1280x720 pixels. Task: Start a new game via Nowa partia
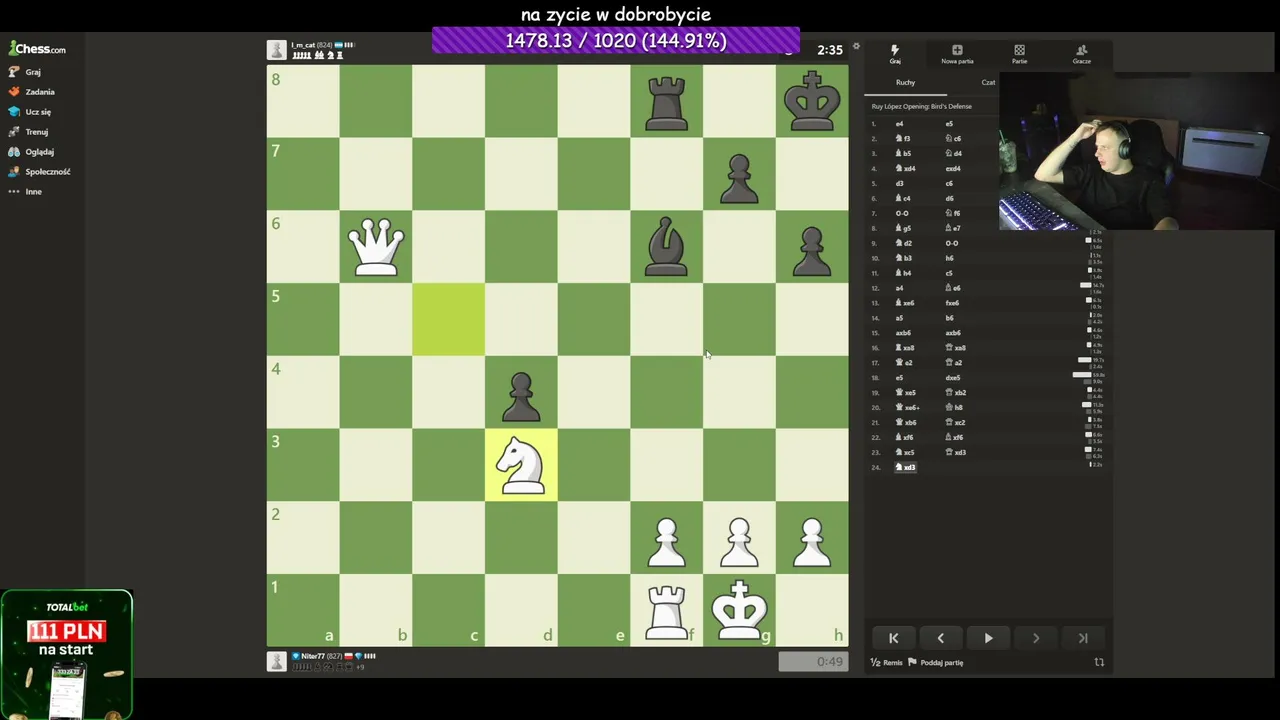[957, 54]
